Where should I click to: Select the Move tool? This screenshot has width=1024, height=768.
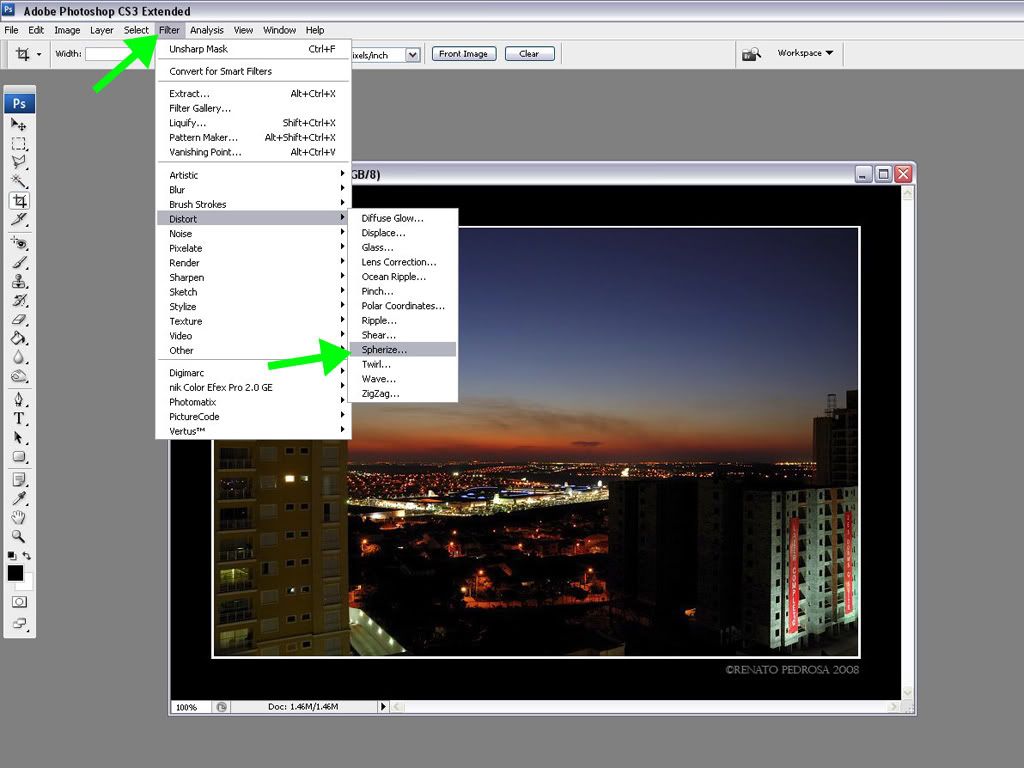(19, 124)
